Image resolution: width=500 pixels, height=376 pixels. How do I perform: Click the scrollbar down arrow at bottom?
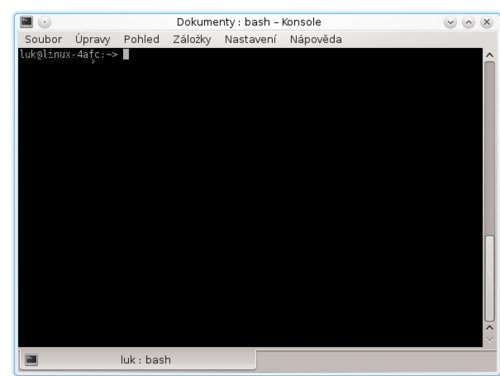click(x=489, y=339)
